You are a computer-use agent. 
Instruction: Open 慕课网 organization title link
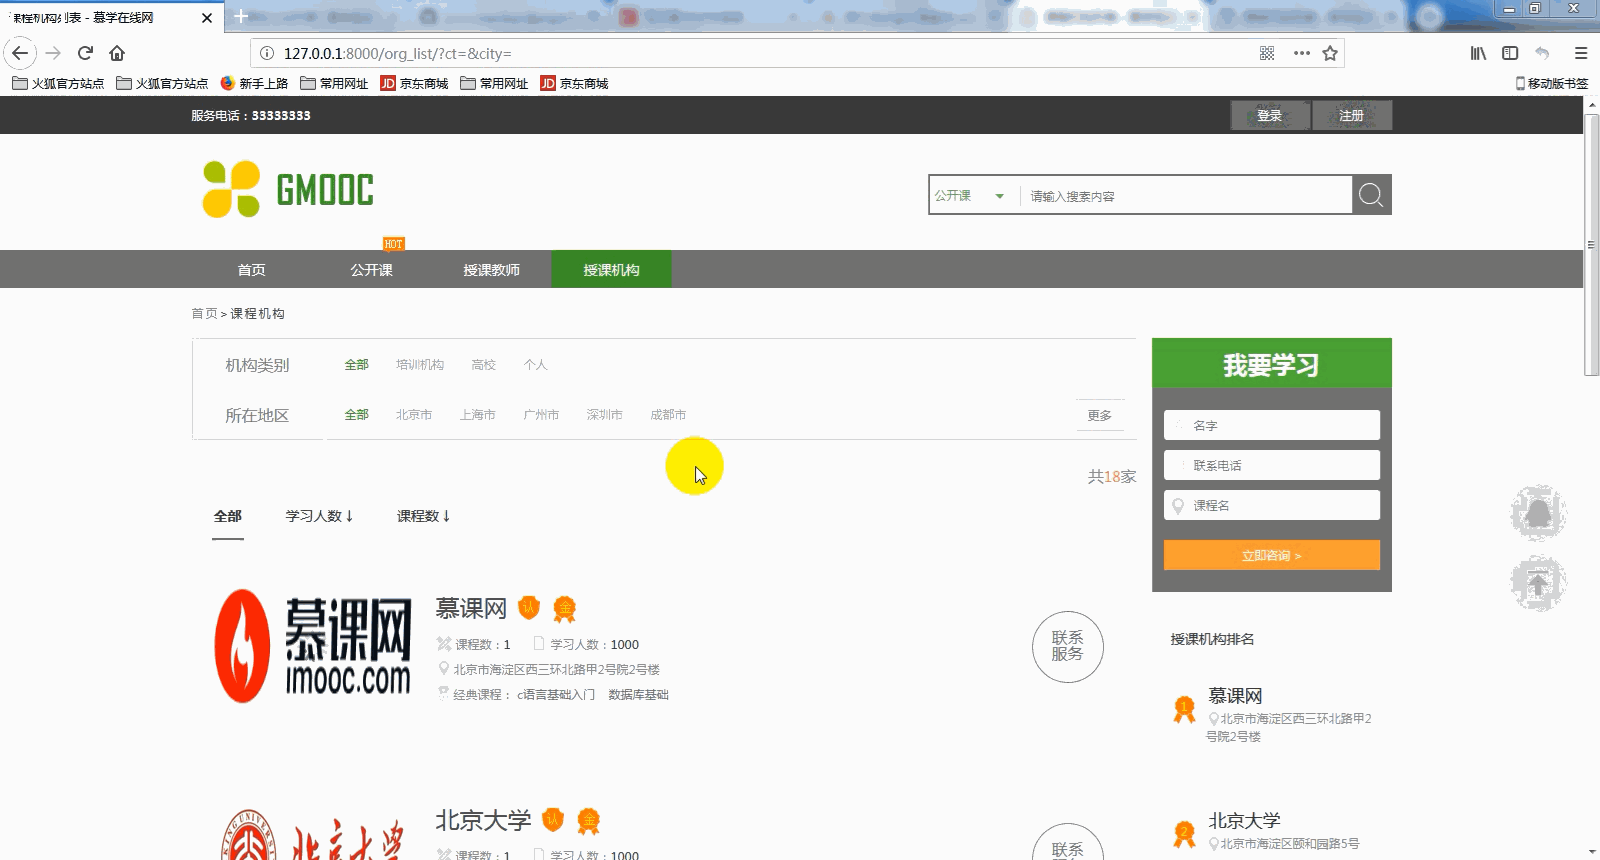471,608
